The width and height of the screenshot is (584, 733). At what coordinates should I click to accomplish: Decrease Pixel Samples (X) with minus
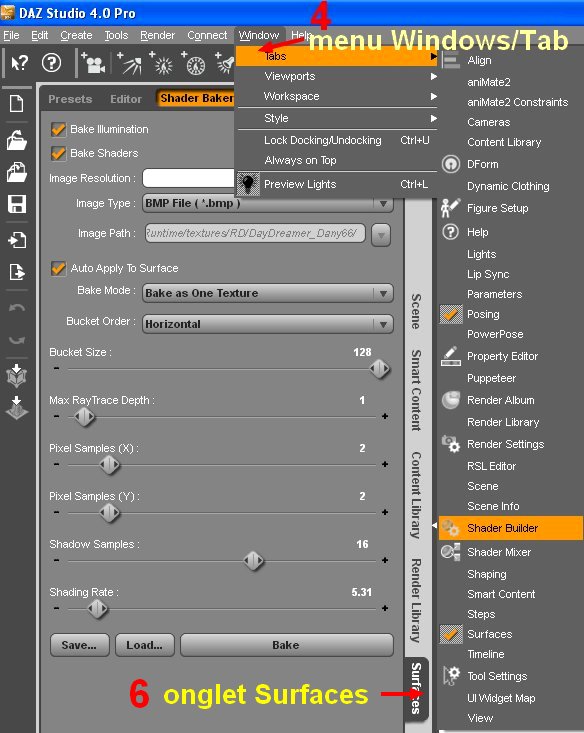[57, 464]
